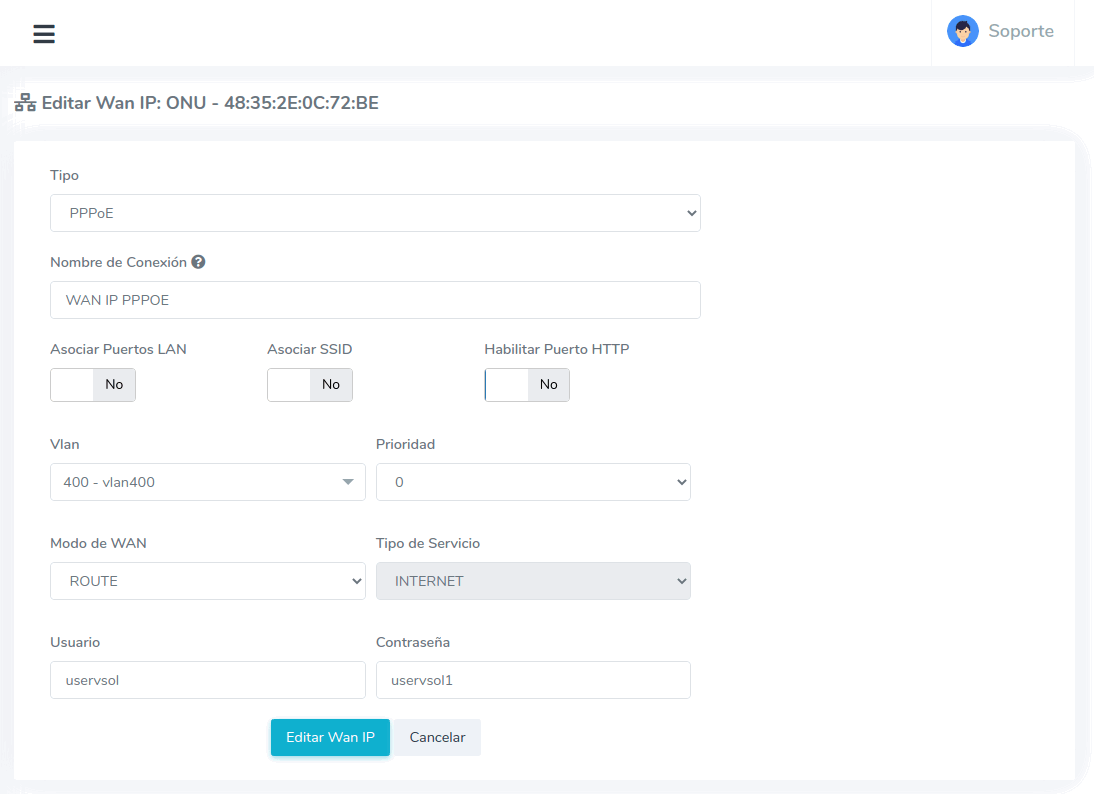This screenshot has height=794, width=1094.
Task: Click into the Usuario input field
Action: tap(207, 680)
